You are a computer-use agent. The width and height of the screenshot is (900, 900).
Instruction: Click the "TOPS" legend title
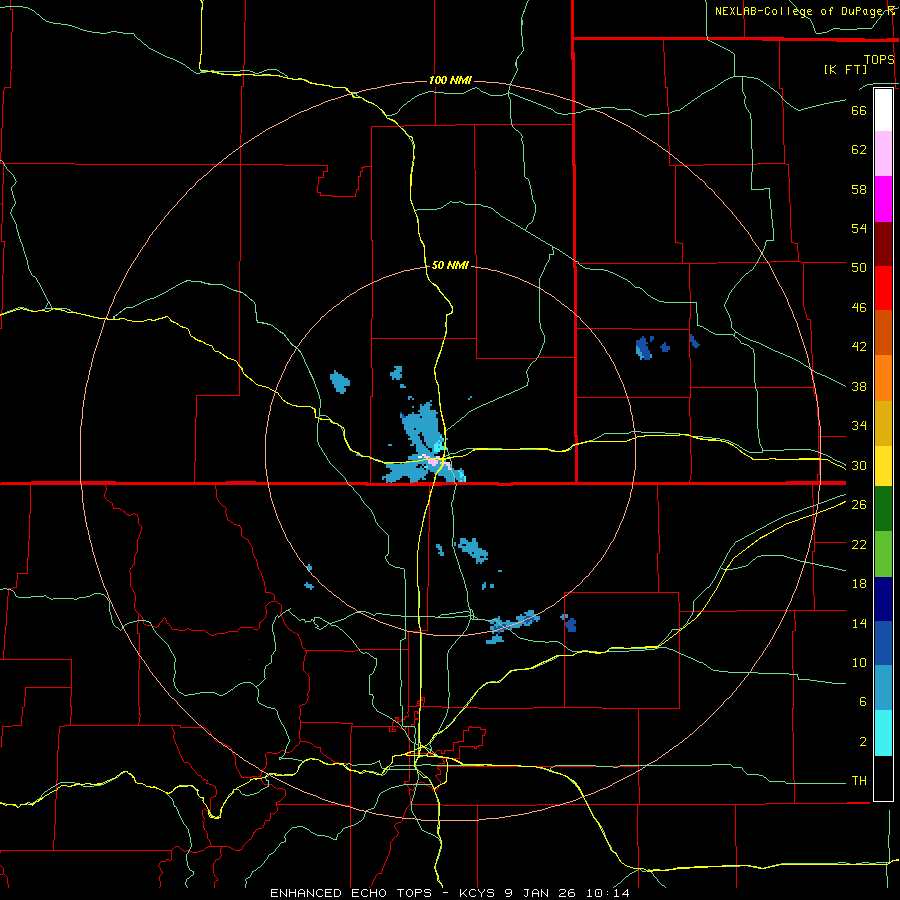pos(879,59)
